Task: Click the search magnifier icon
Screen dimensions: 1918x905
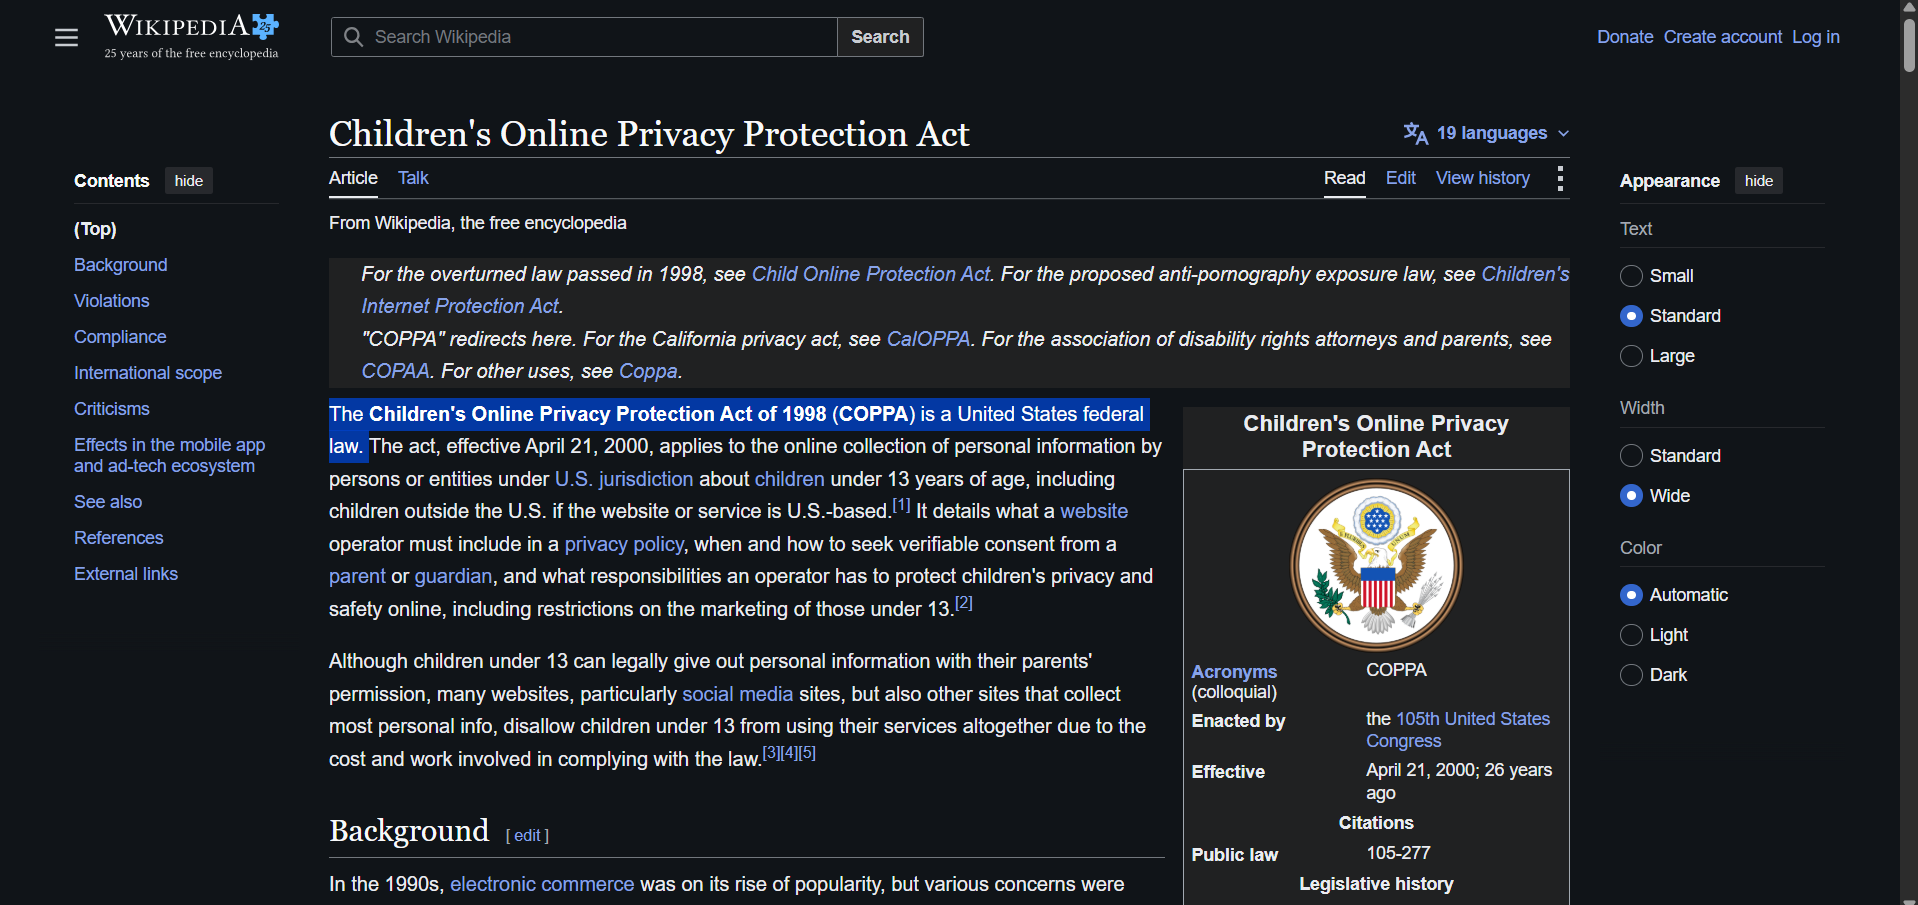Action: pos(353,37)
